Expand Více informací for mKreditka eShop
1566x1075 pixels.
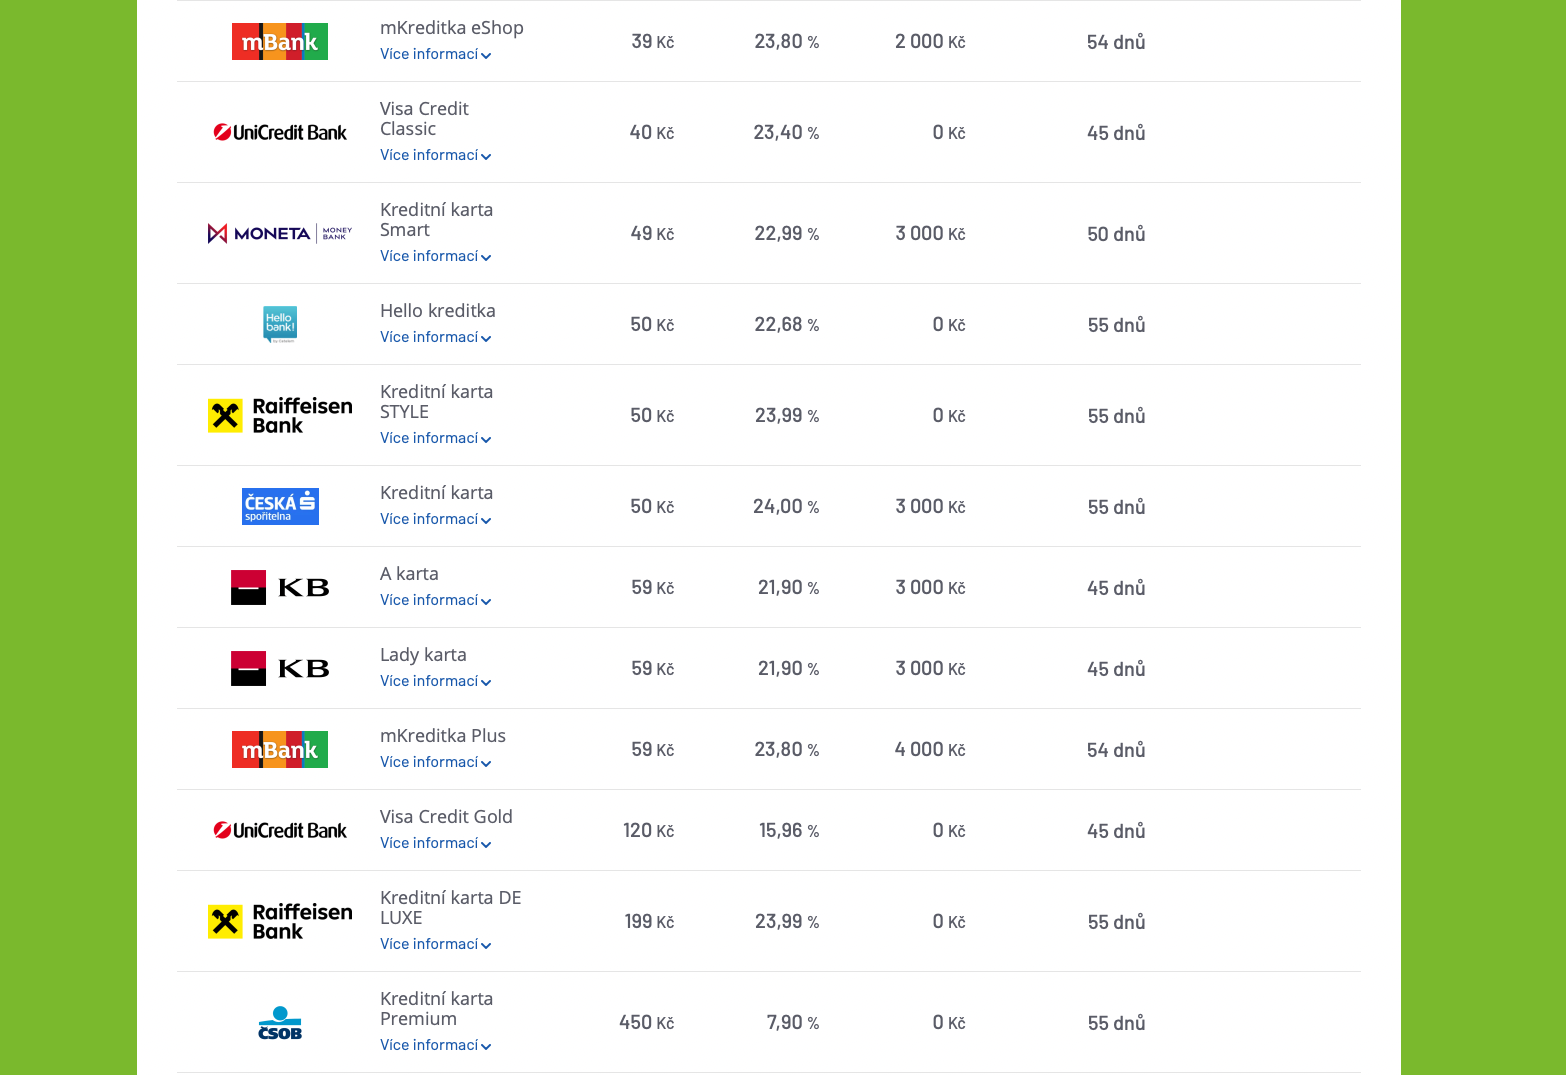[x=435, y=54]
